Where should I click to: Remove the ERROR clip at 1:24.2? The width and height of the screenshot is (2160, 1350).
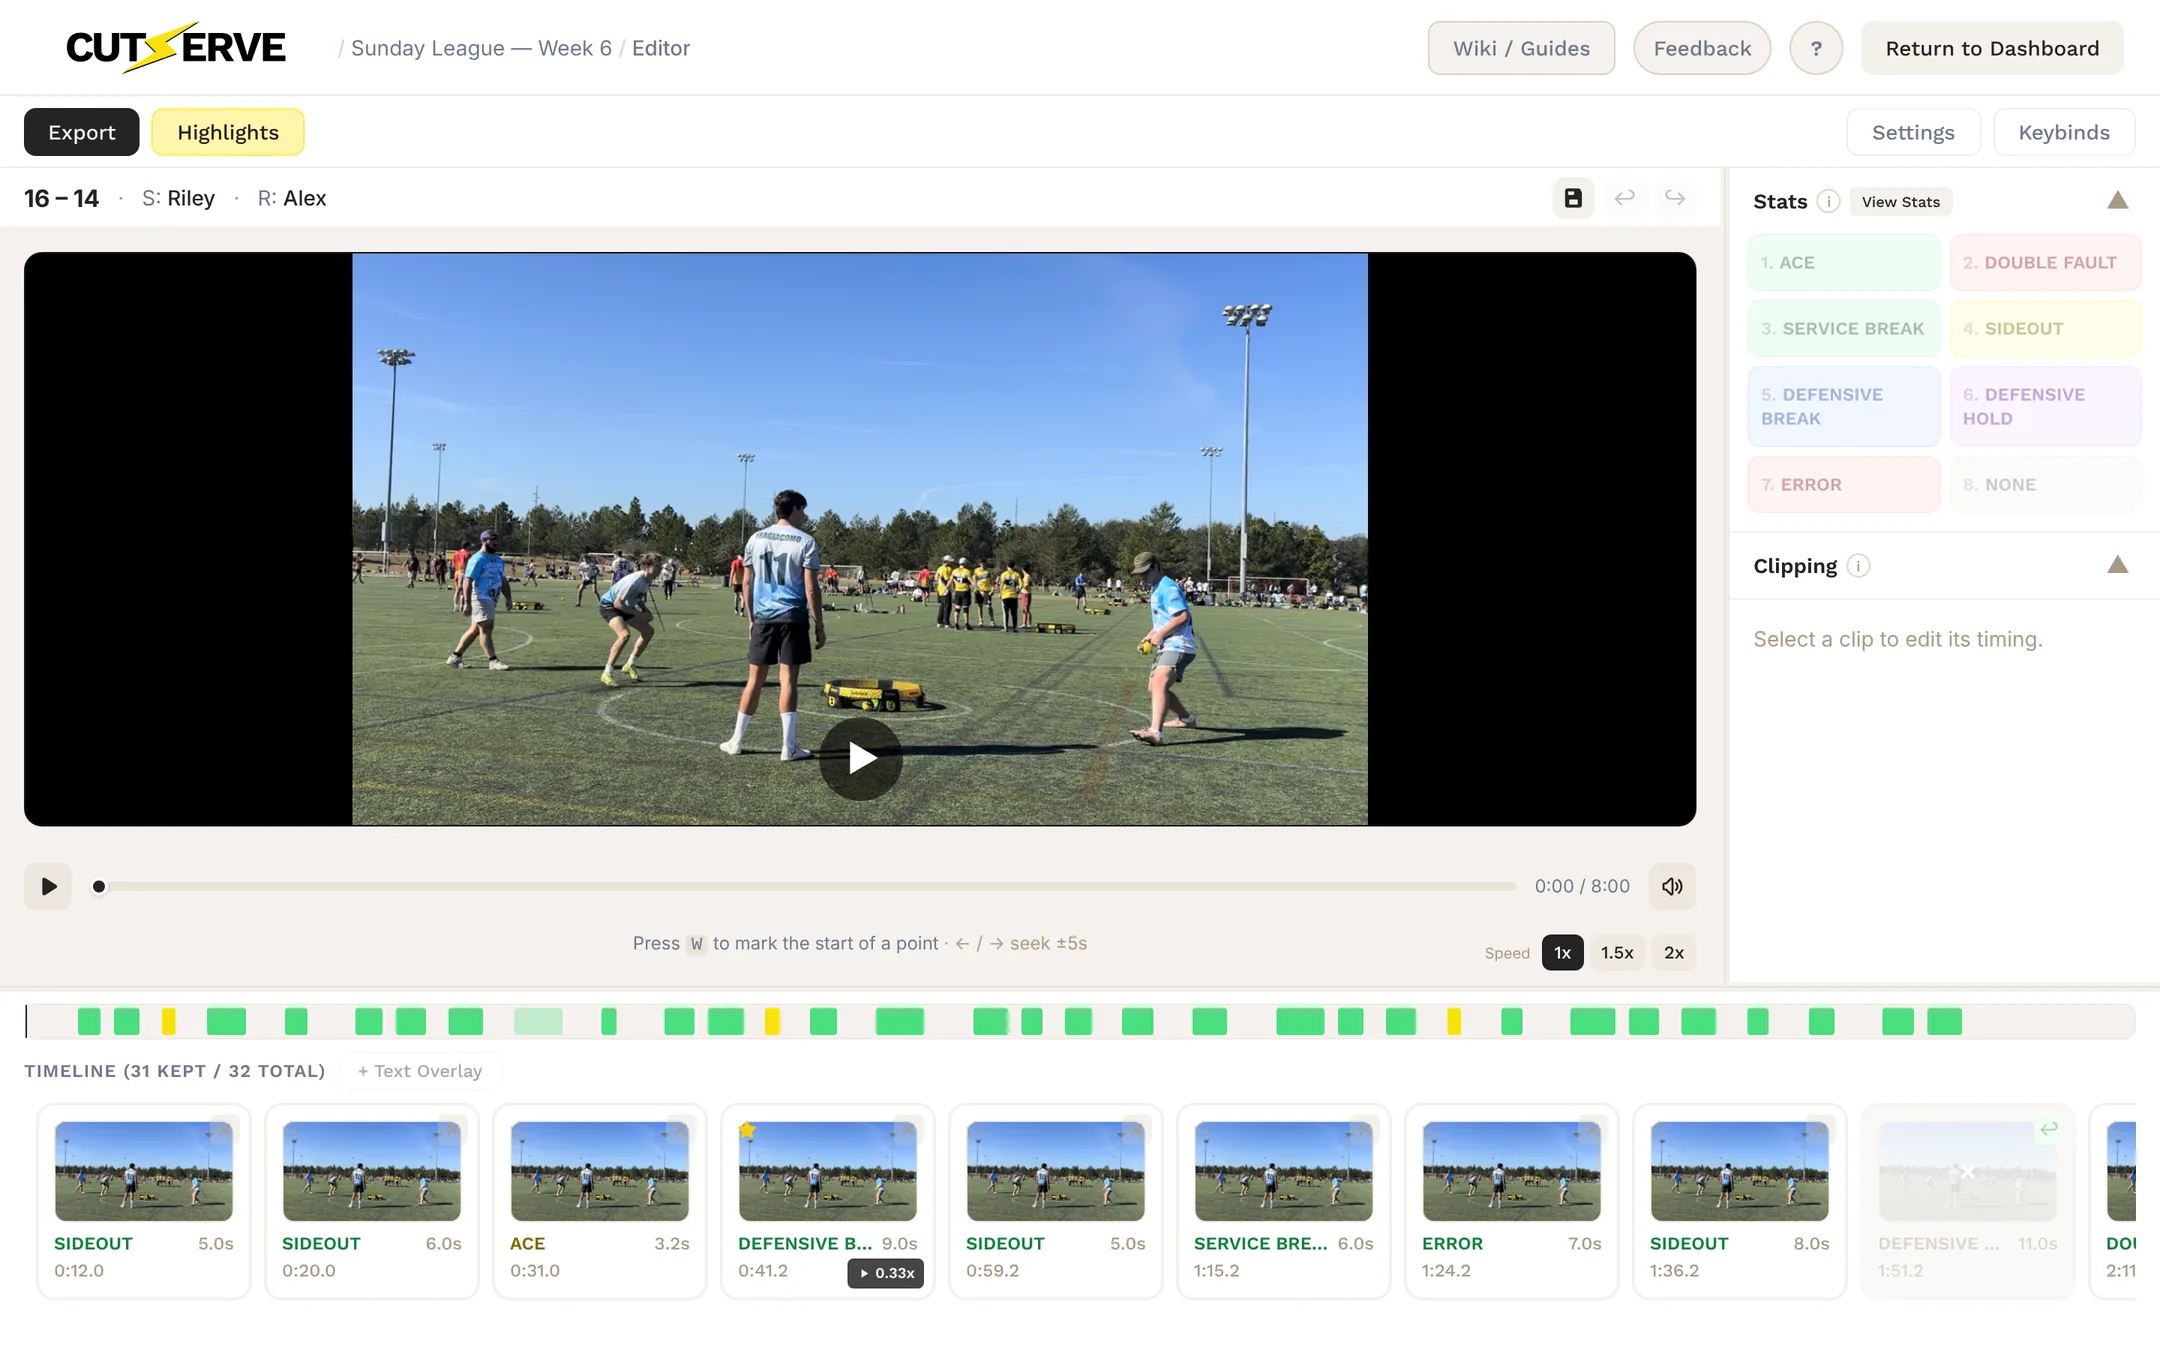[x=1592, y=1129]
